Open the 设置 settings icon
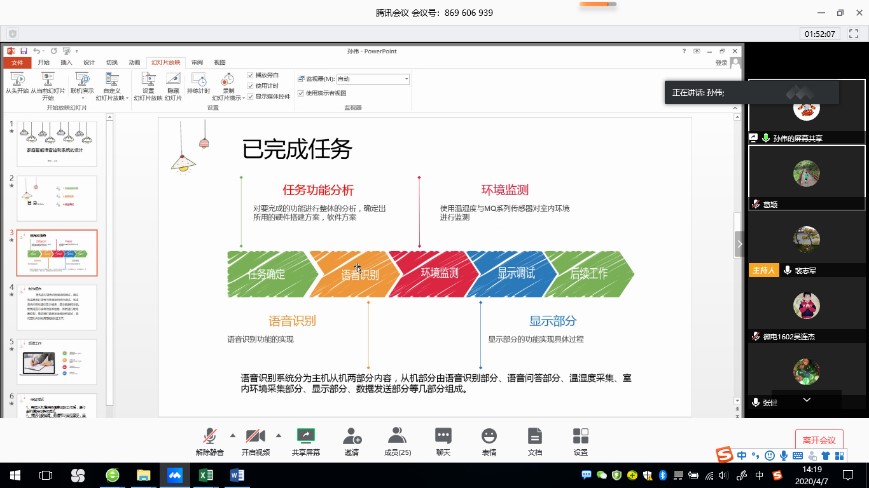The image size is (869, 488). coord(581,436)
